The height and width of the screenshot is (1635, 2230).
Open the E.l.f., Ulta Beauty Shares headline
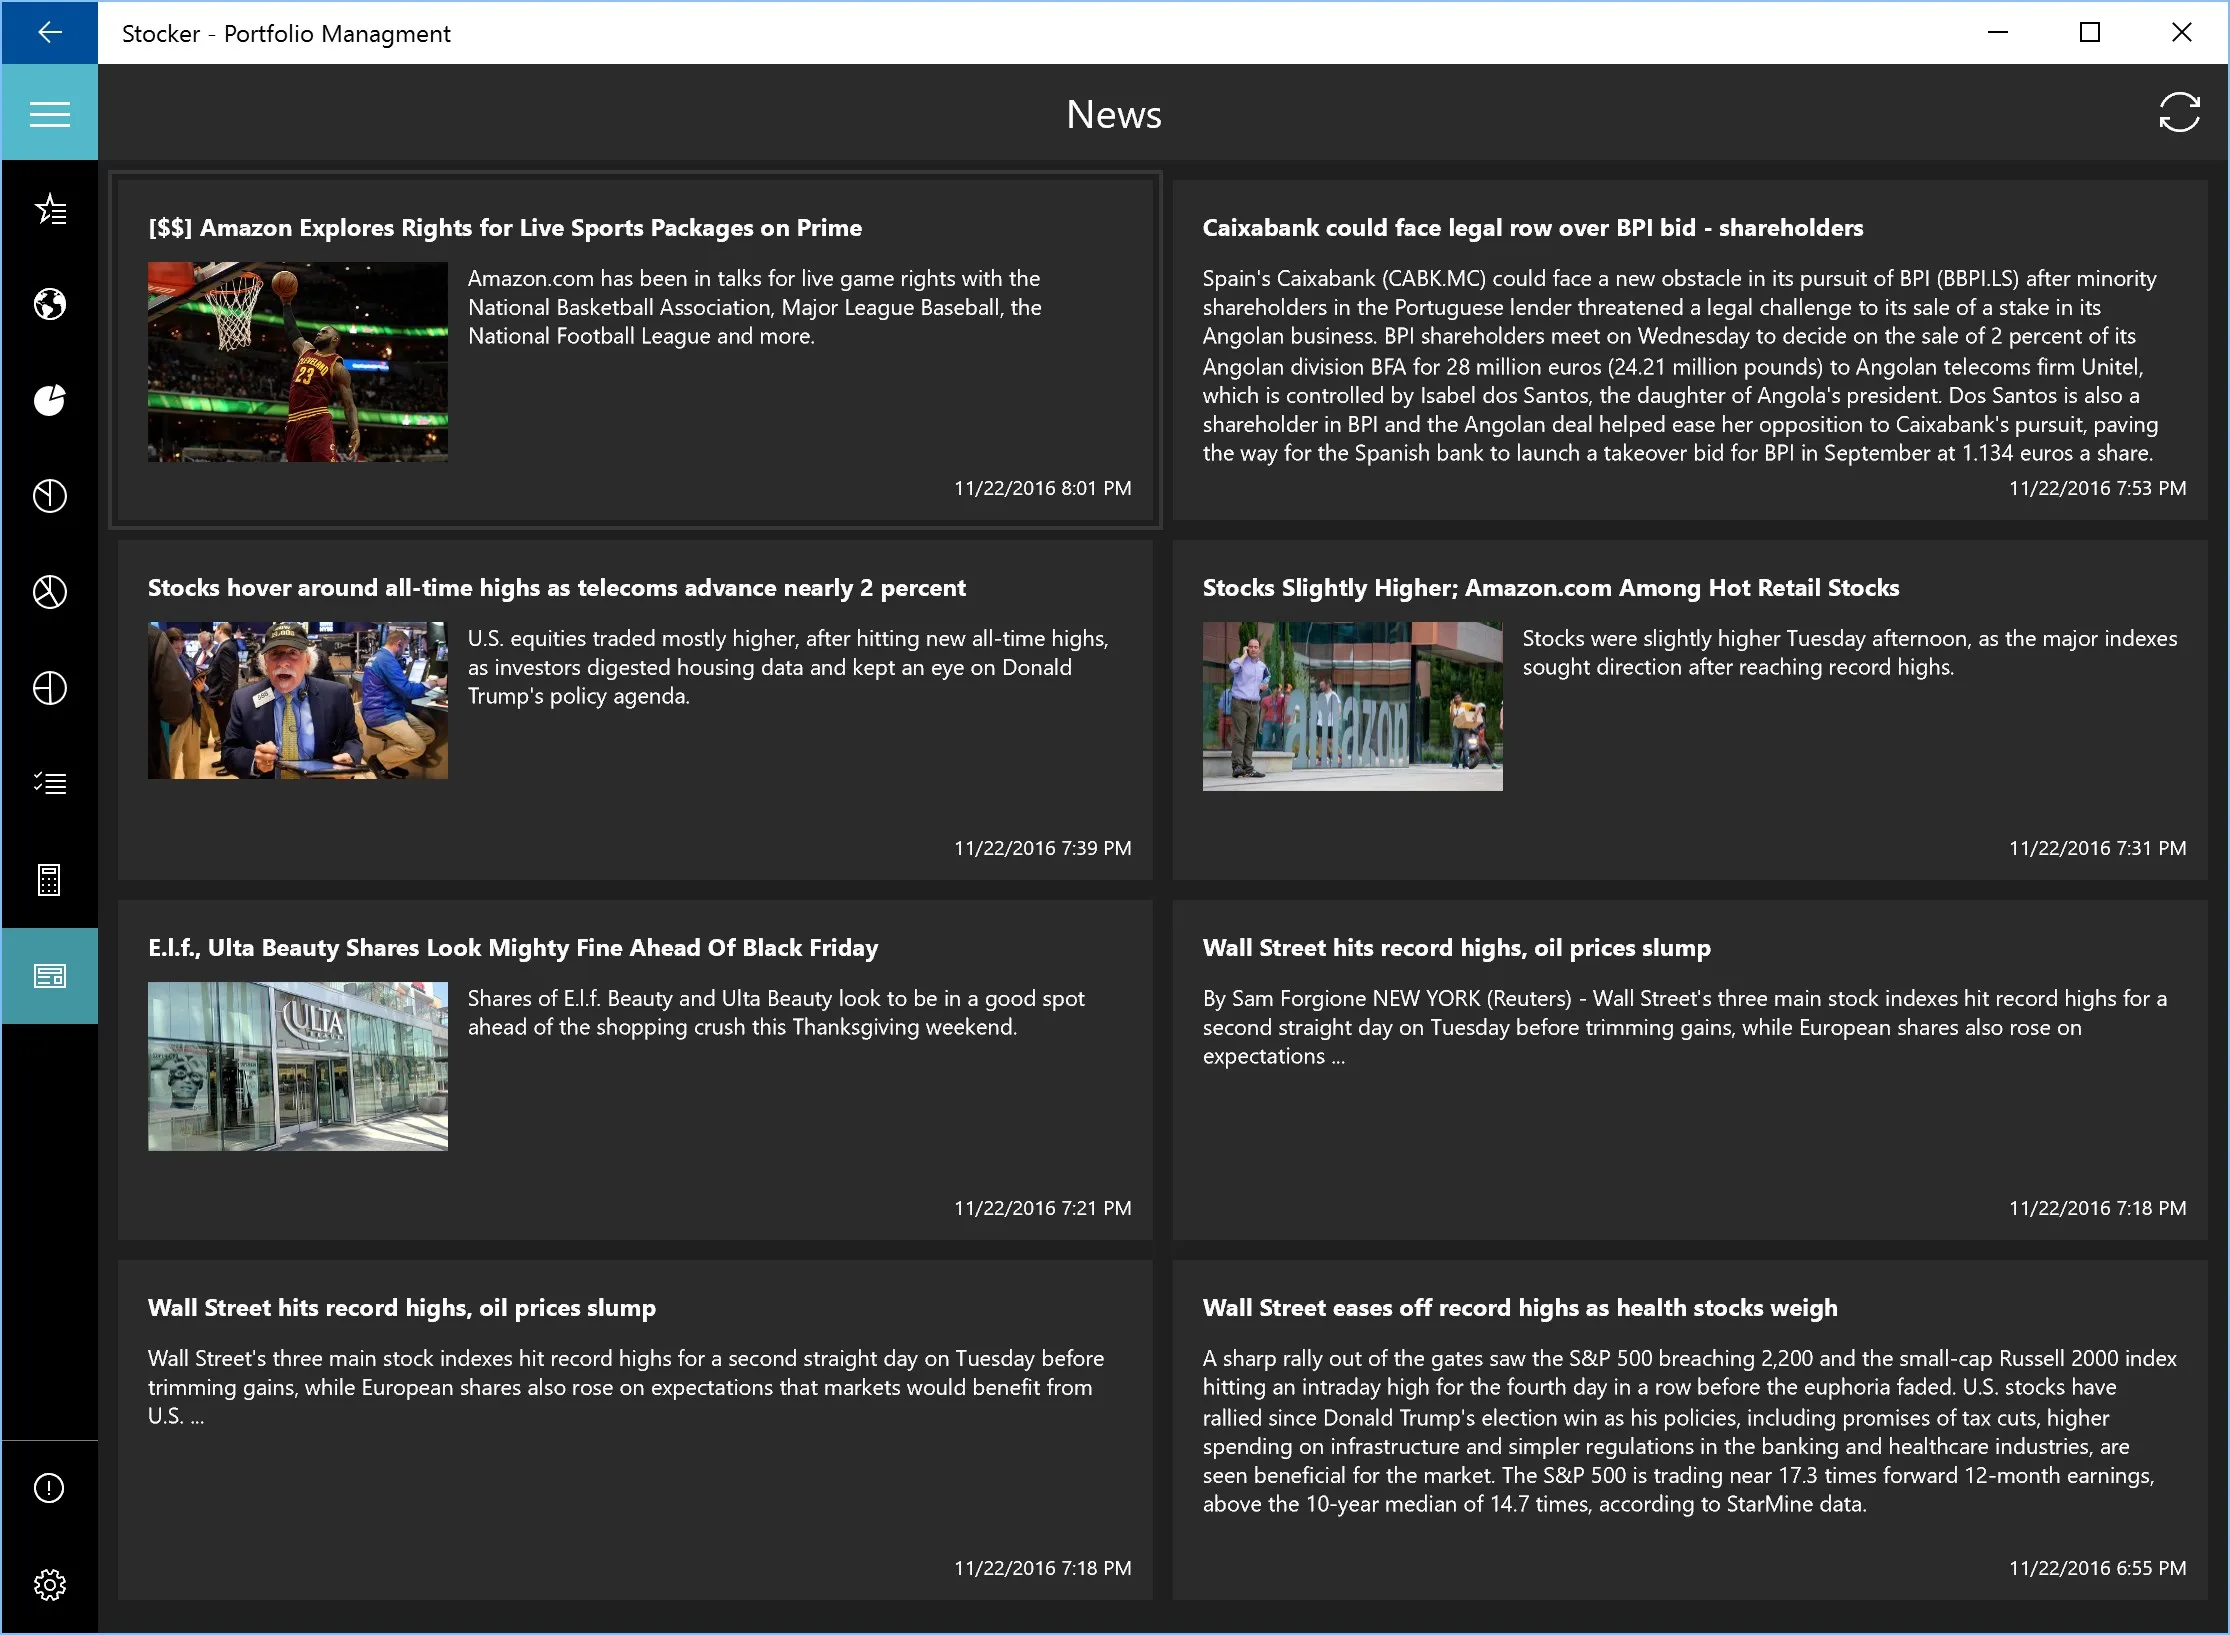[x=513, y=948]
